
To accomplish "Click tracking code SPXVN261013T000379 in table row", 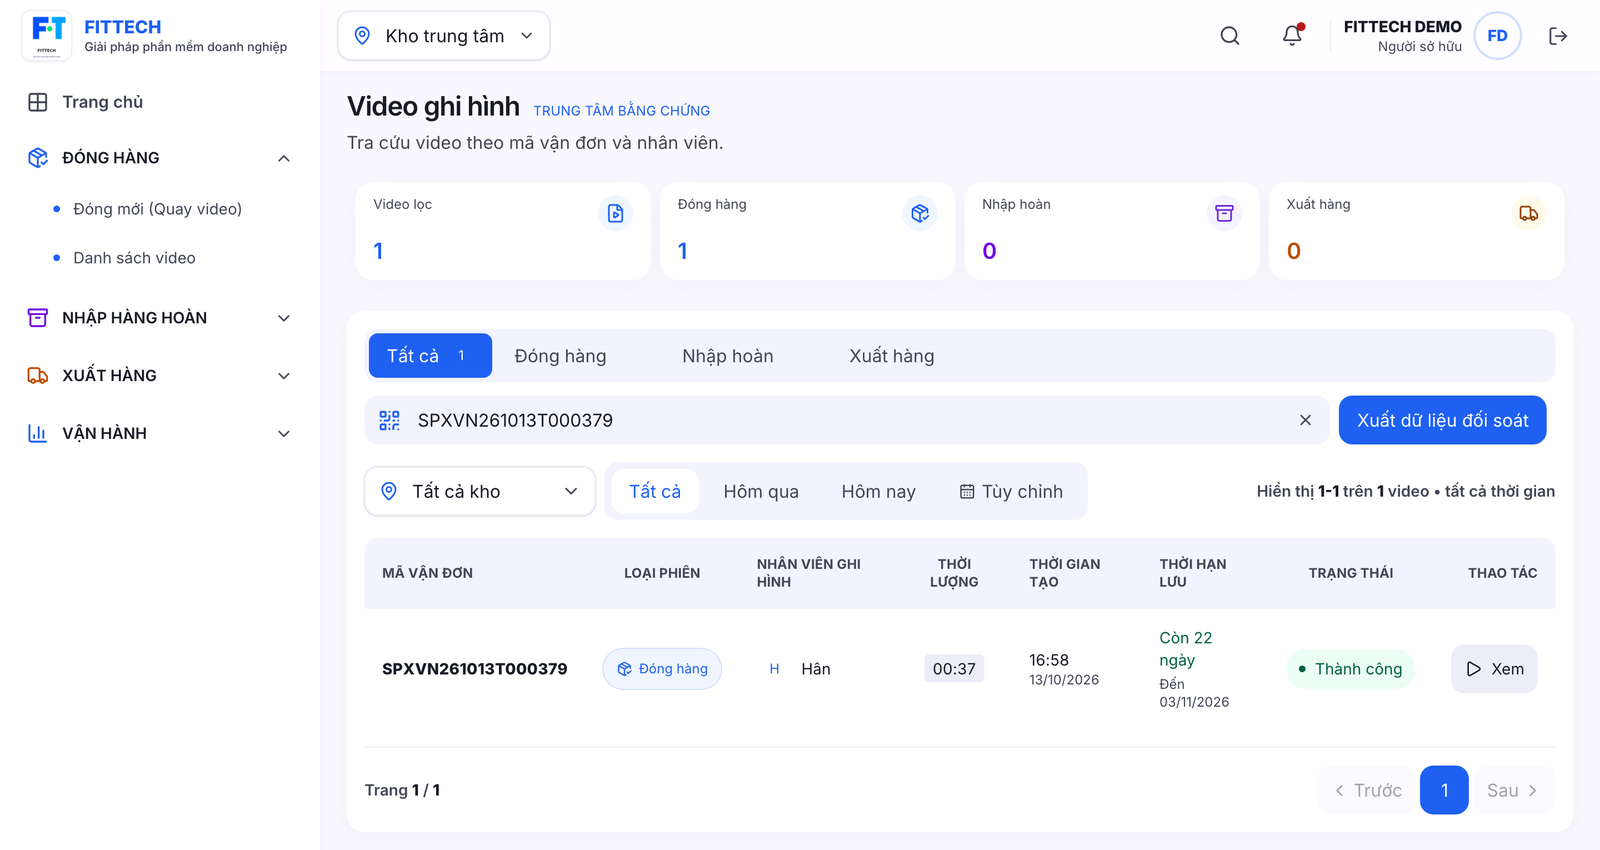I will 475,669.
